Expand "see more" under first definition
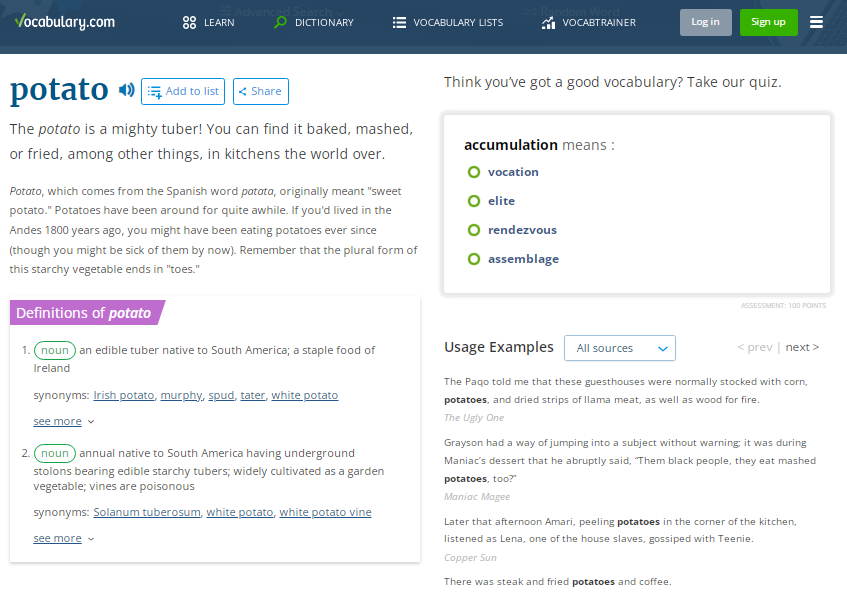 tap(63, 422)
